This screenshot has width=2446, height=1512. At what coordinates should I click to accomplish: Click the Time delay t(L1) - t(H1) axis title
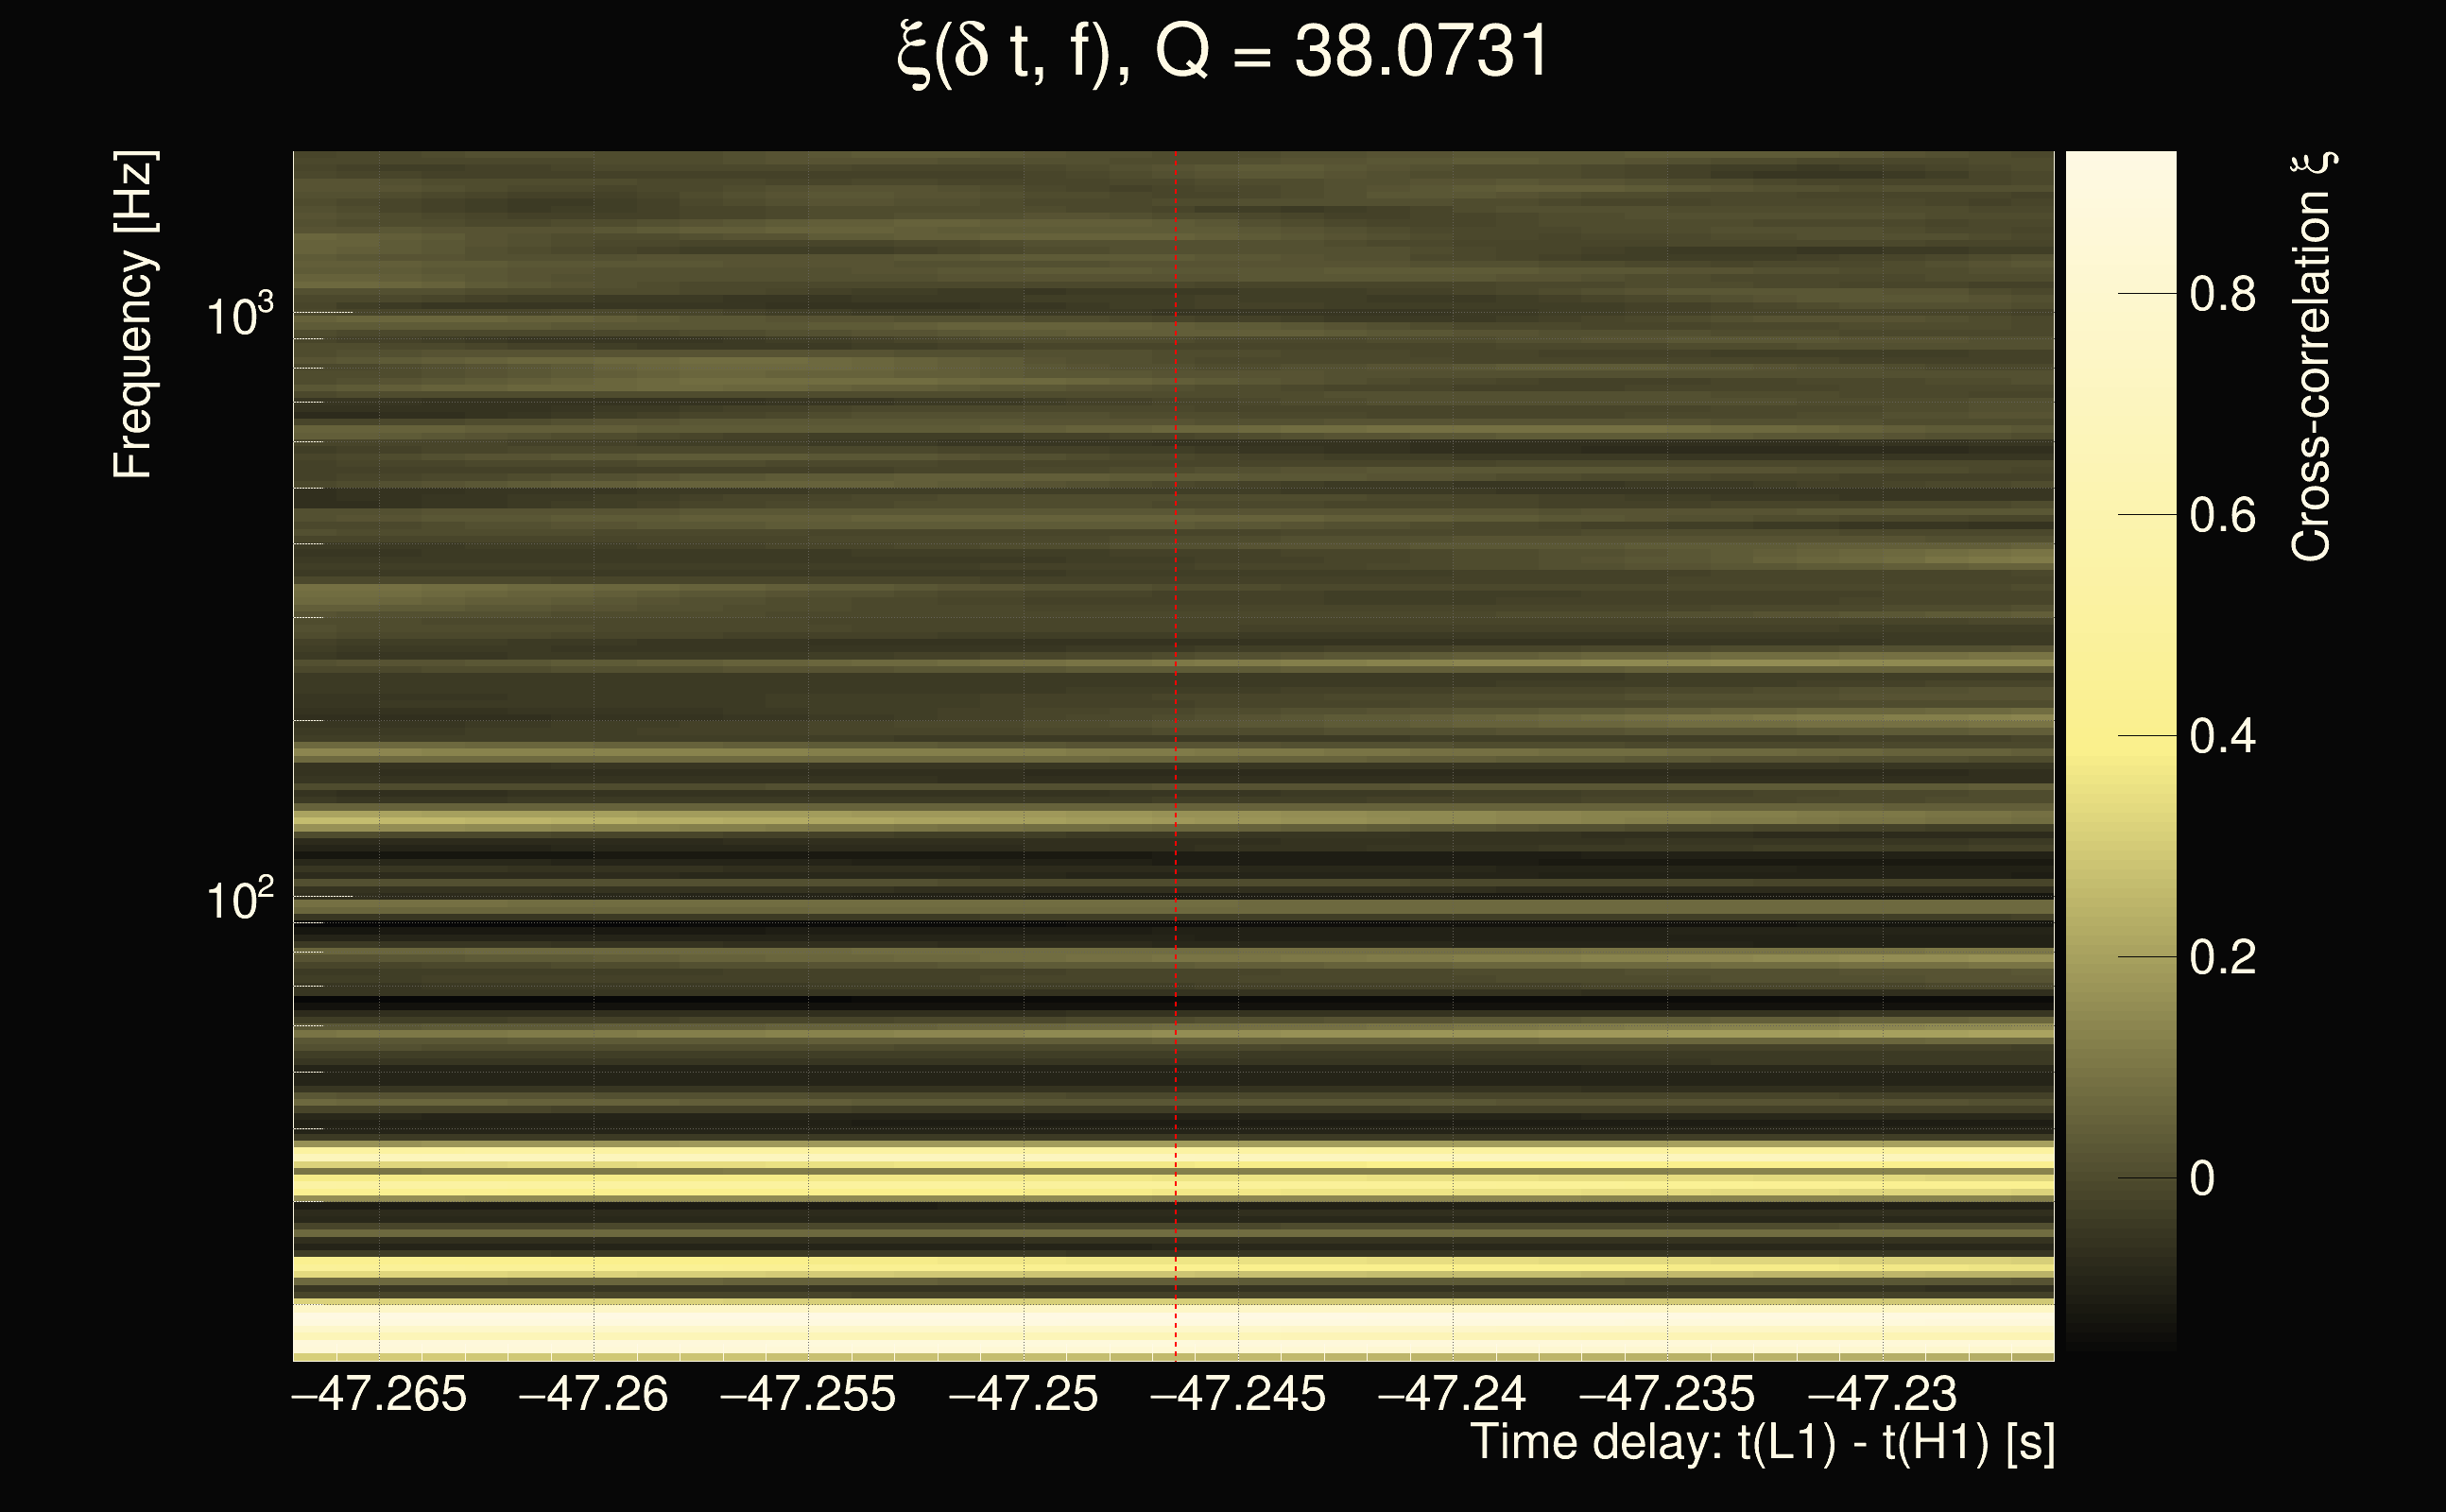1762,1443
